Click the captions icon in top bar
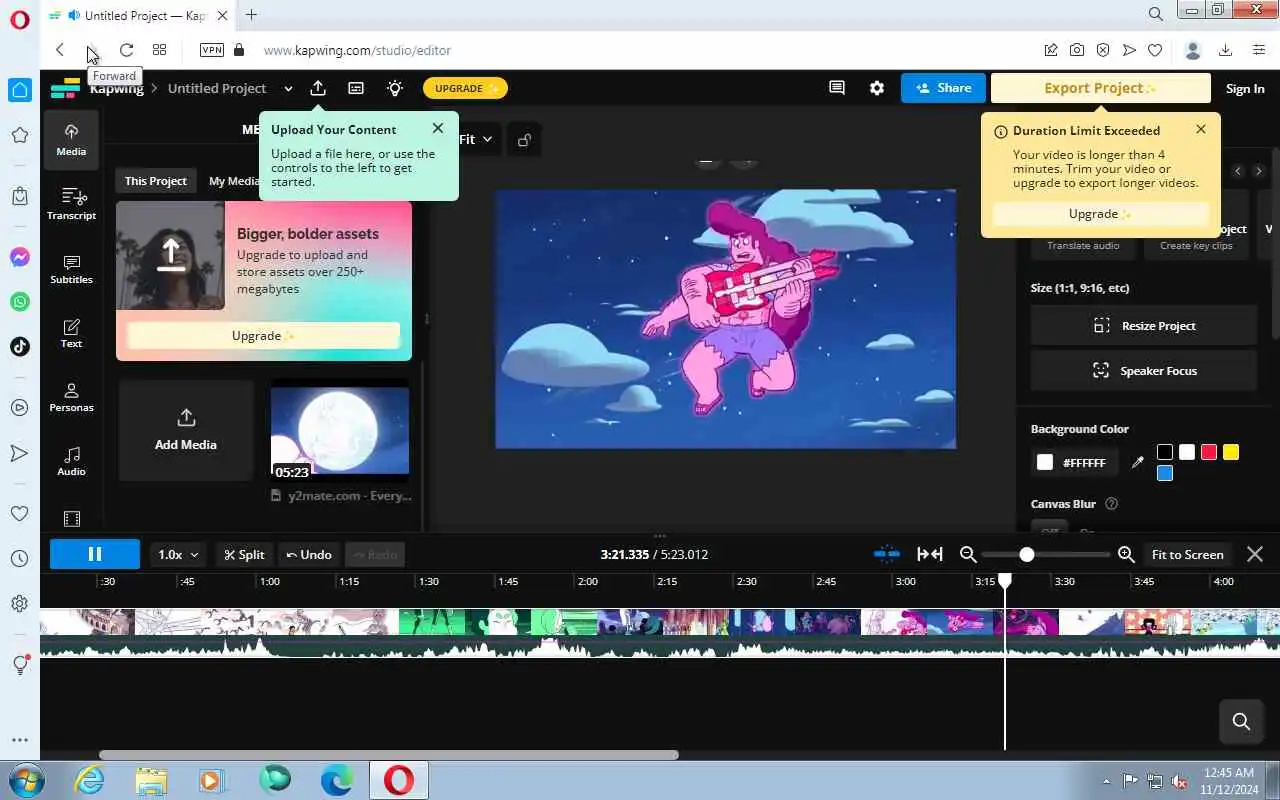 [x=356, y=88]
